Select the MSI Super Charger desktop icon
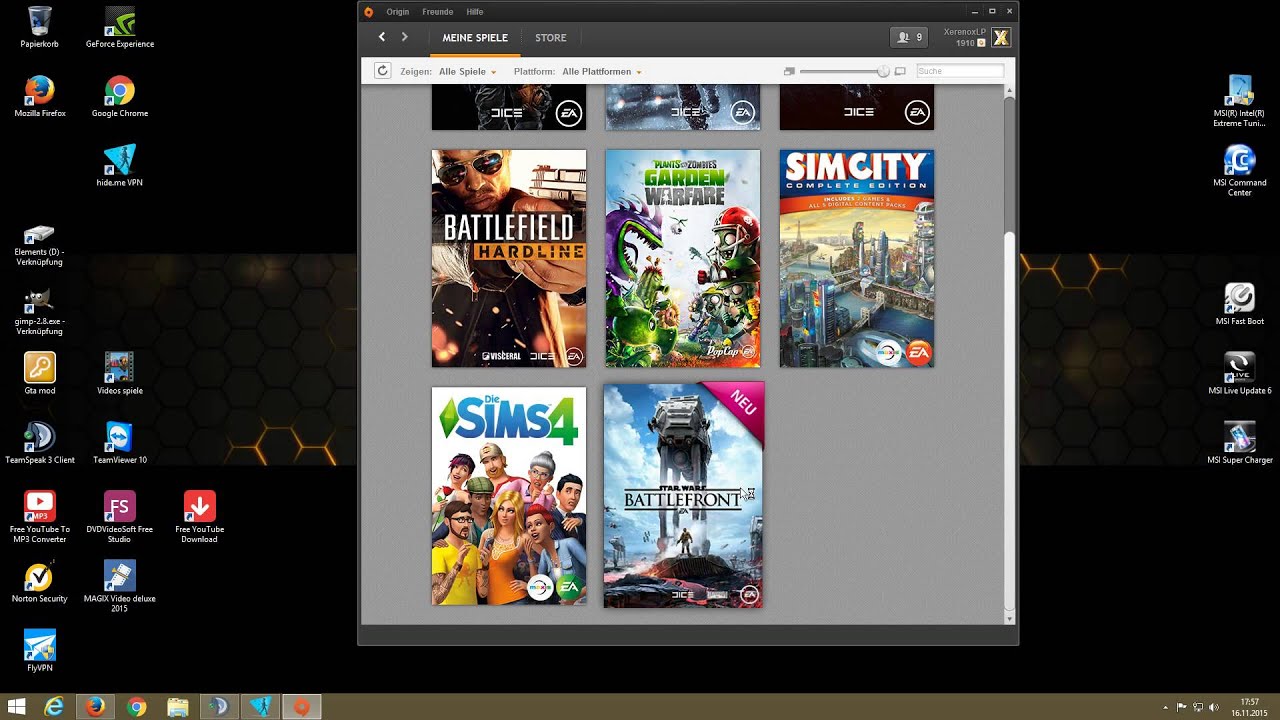The image size is (1280, 720). 1240,442
